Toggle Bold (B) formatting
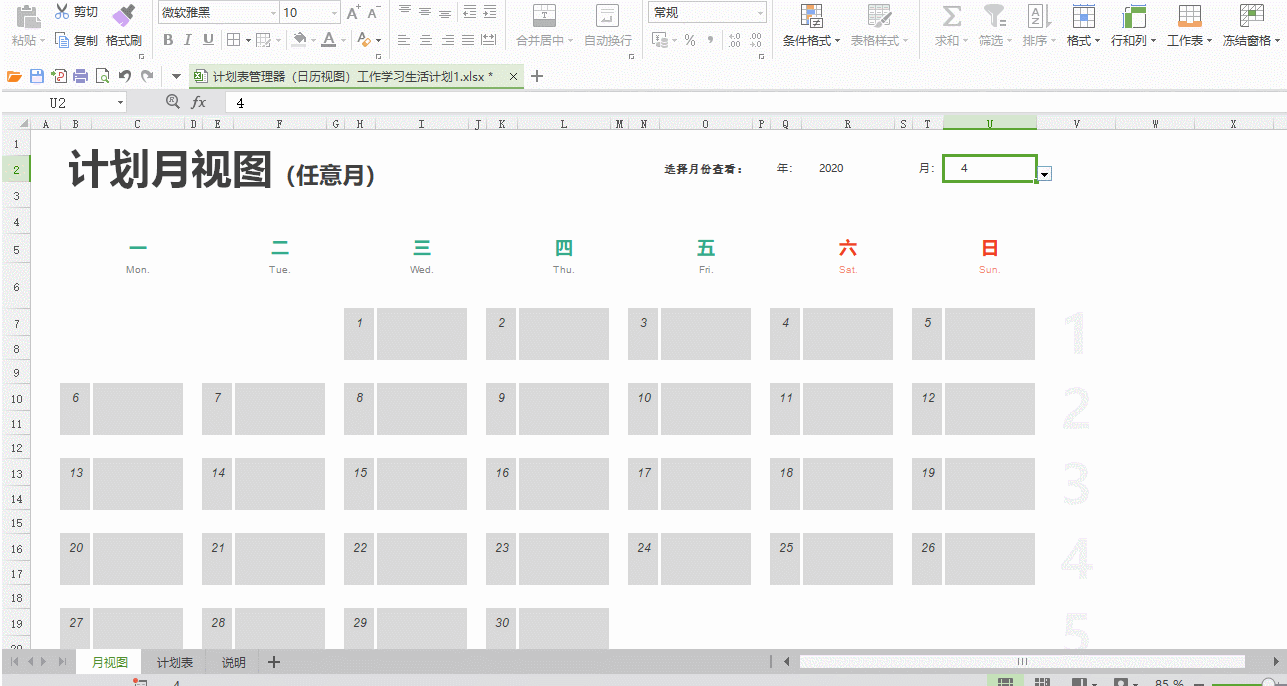Image resolution: width=1287 pixels, height=686 pixels. 168,40
